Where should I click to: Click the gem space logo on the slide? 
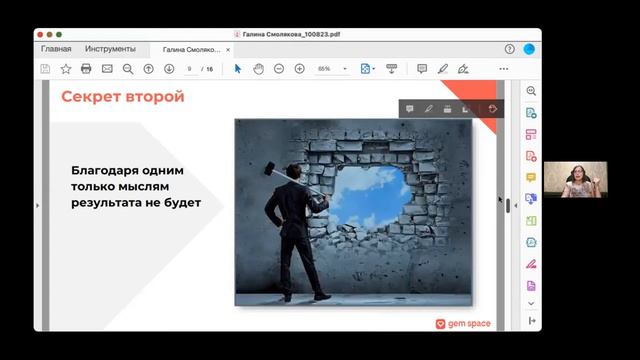pos(463,324)
